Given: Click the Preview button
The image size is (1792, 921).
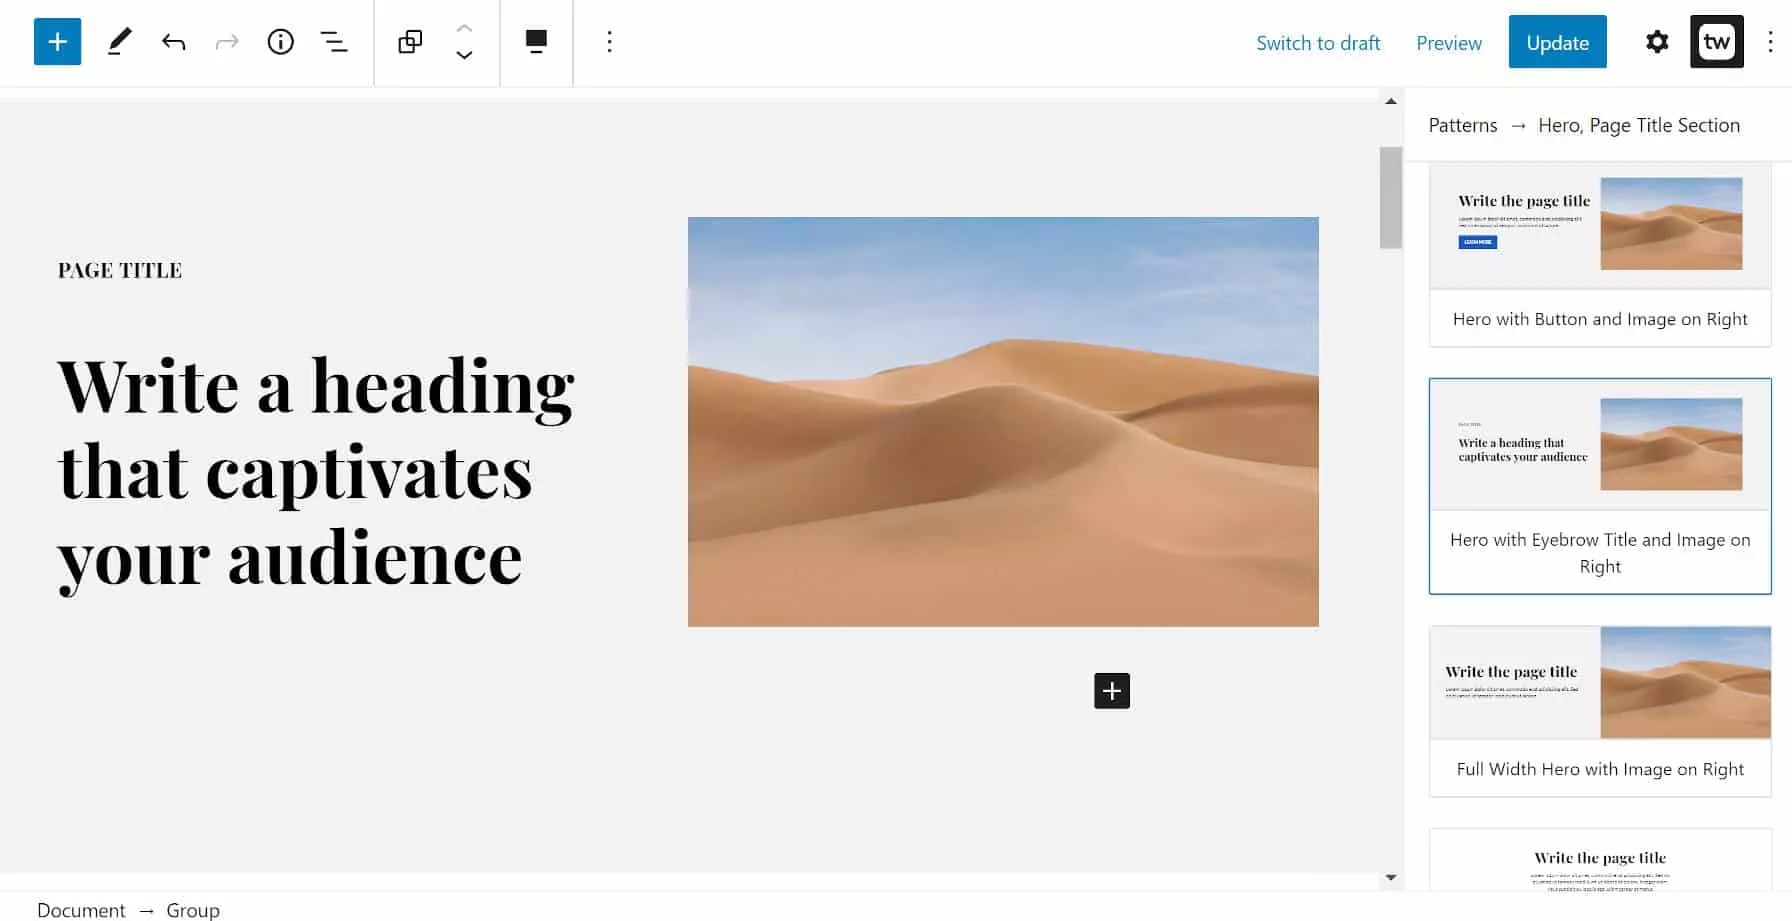Looking at the screenshot, I should 1448,43.
